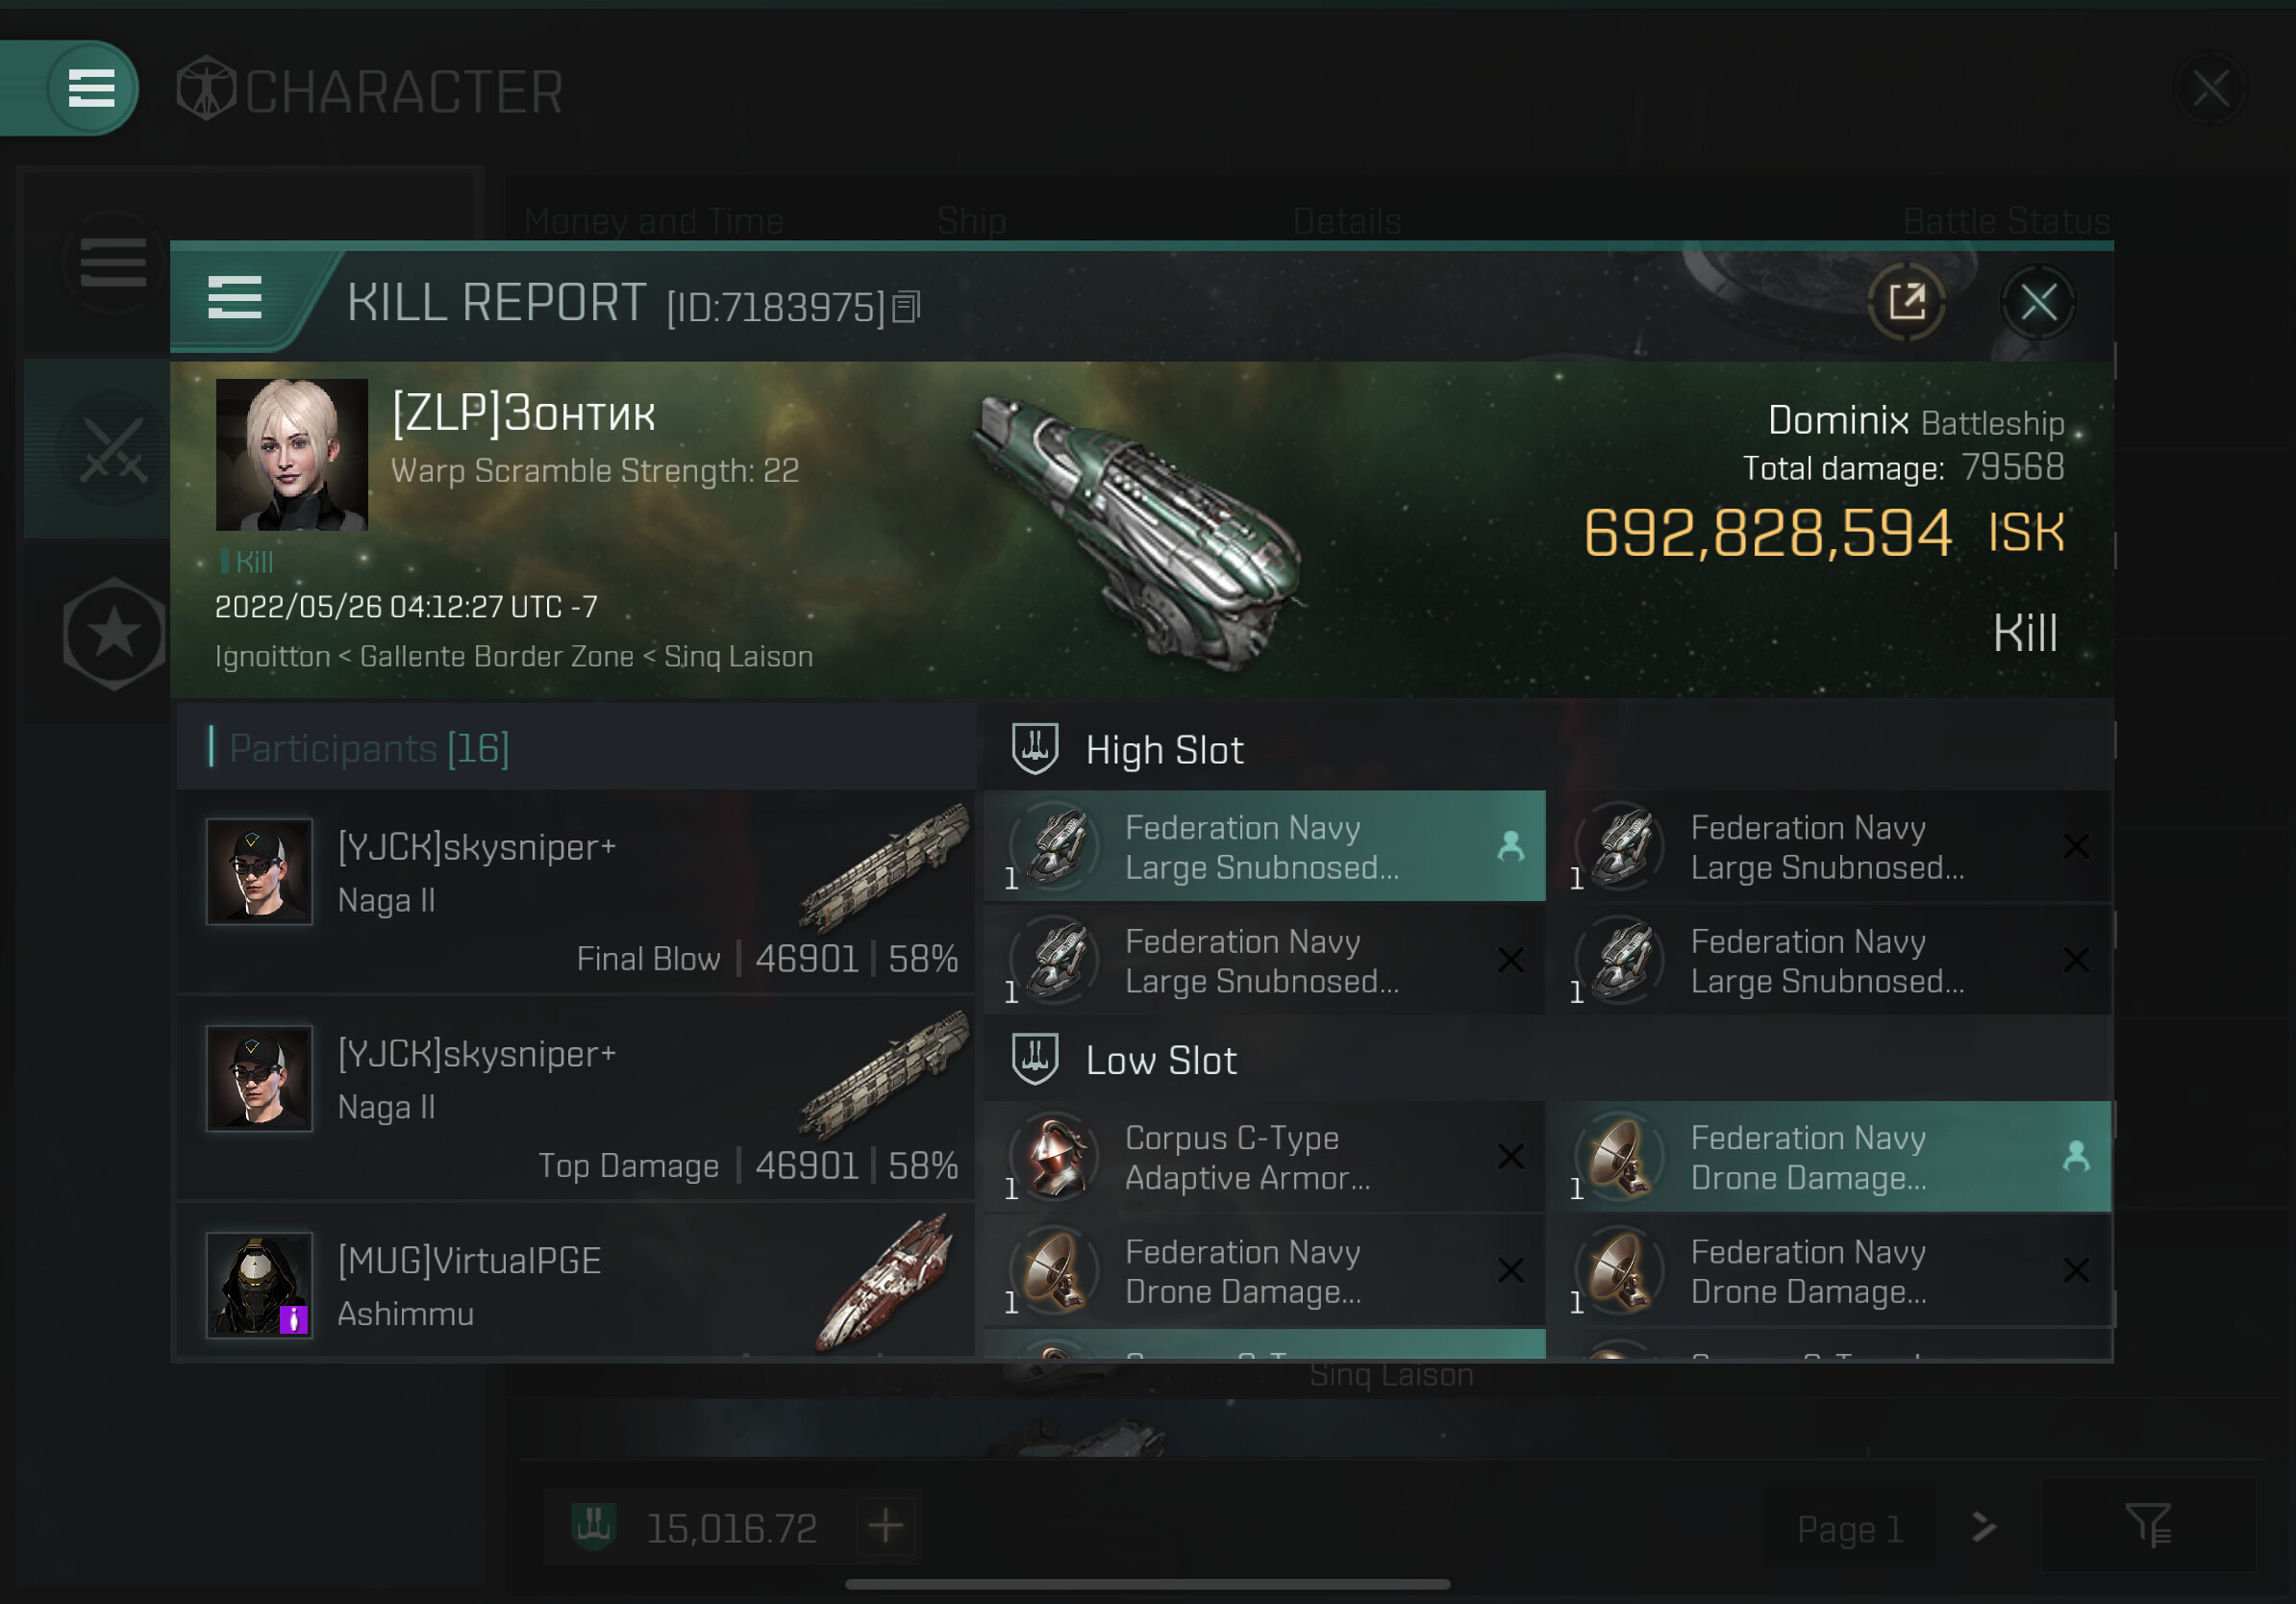Viewport: 2296px width, 1604px height.
Task: Expand the Low Slot section header
Action: coord(1548,1060)
